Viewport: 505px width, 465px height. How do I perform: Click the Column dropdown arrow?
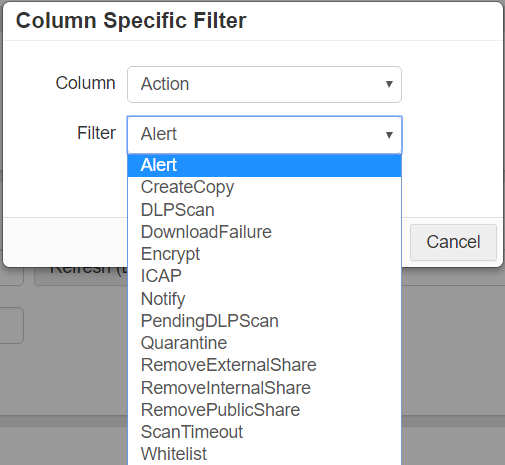389,84
